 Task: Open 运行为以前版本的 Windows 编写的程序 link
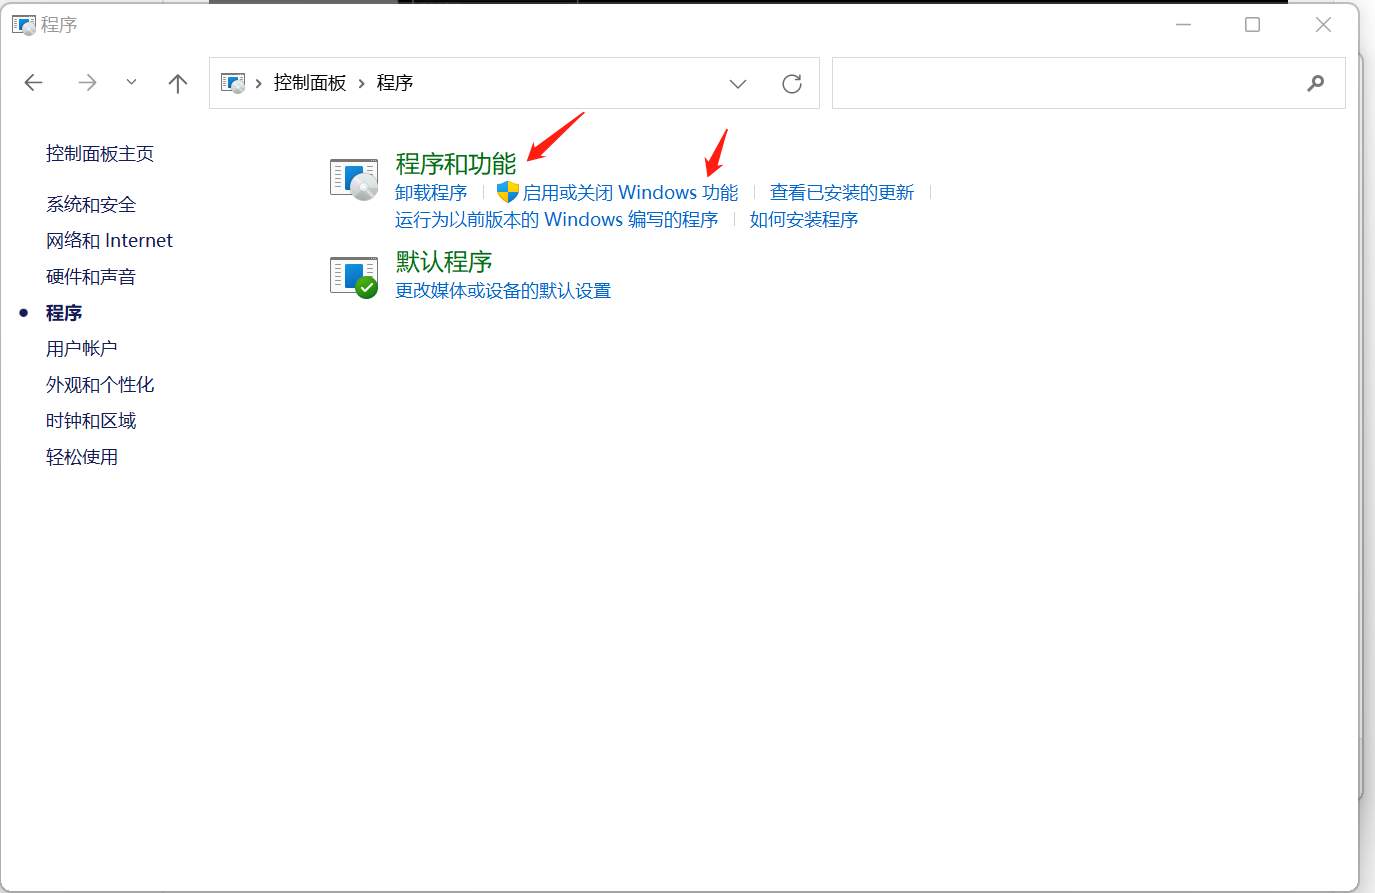click(x=557, y=220)
